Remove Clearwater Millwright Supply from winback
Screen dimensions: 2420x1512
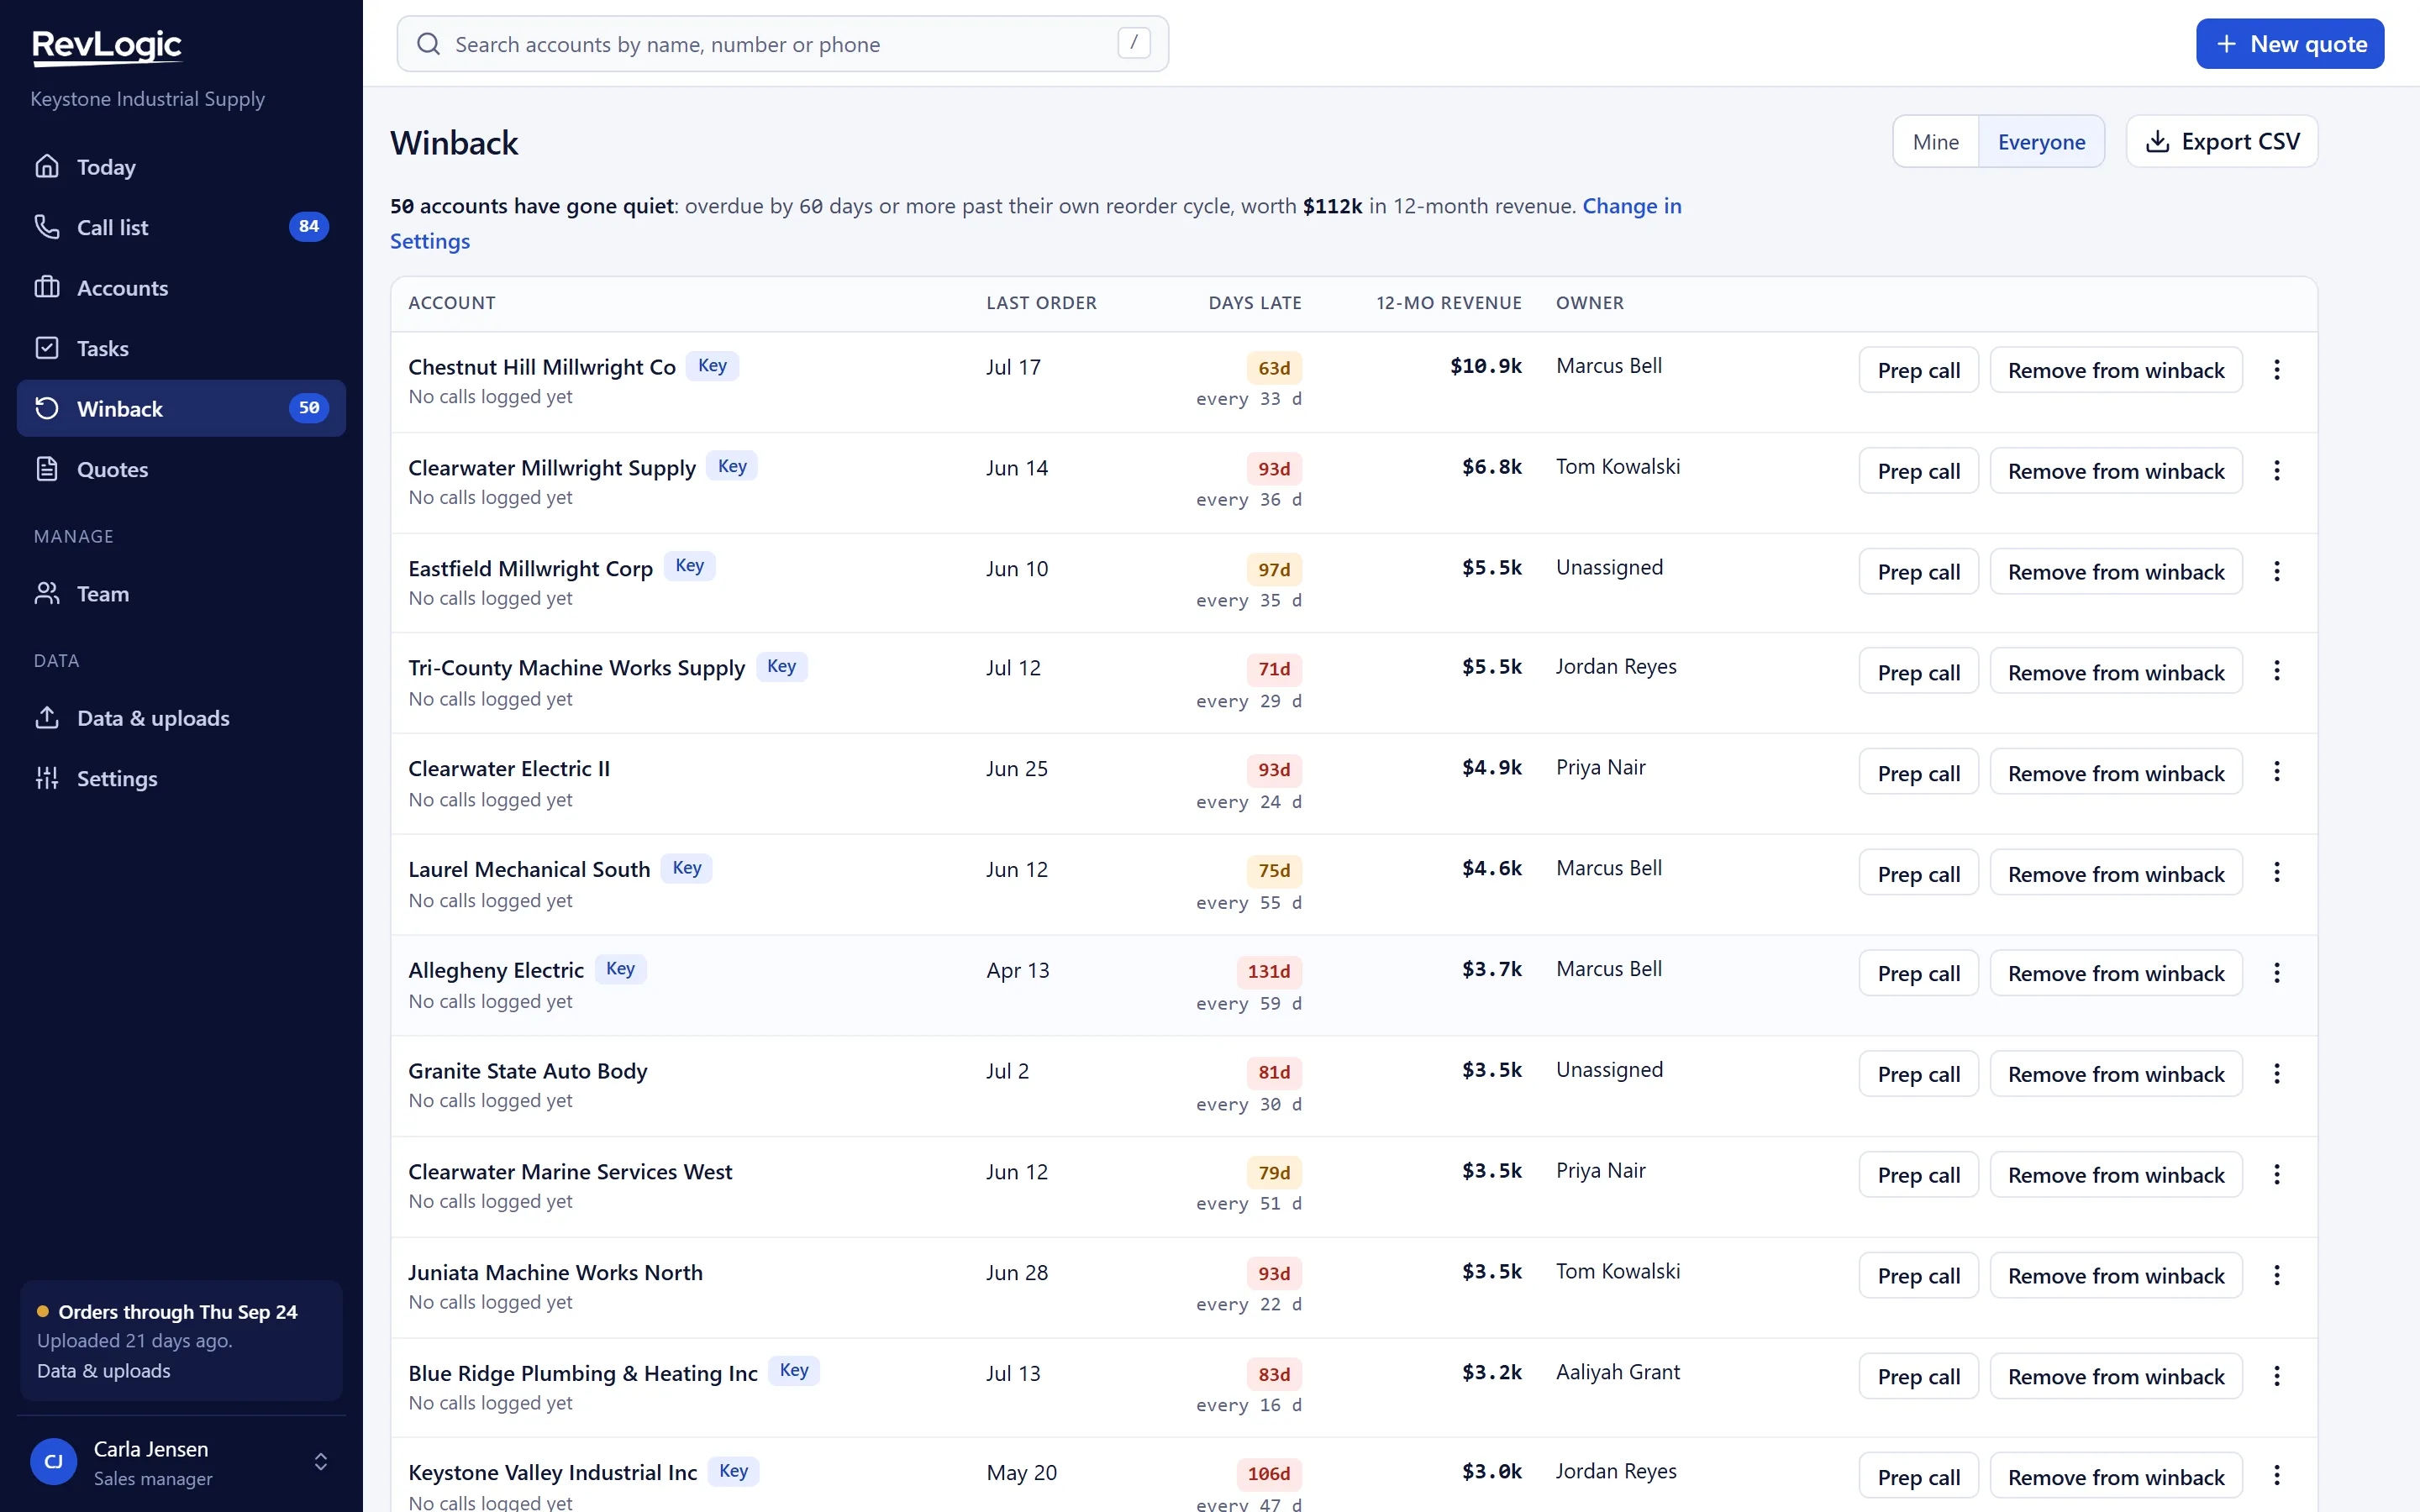click(x=2116, y=471)
